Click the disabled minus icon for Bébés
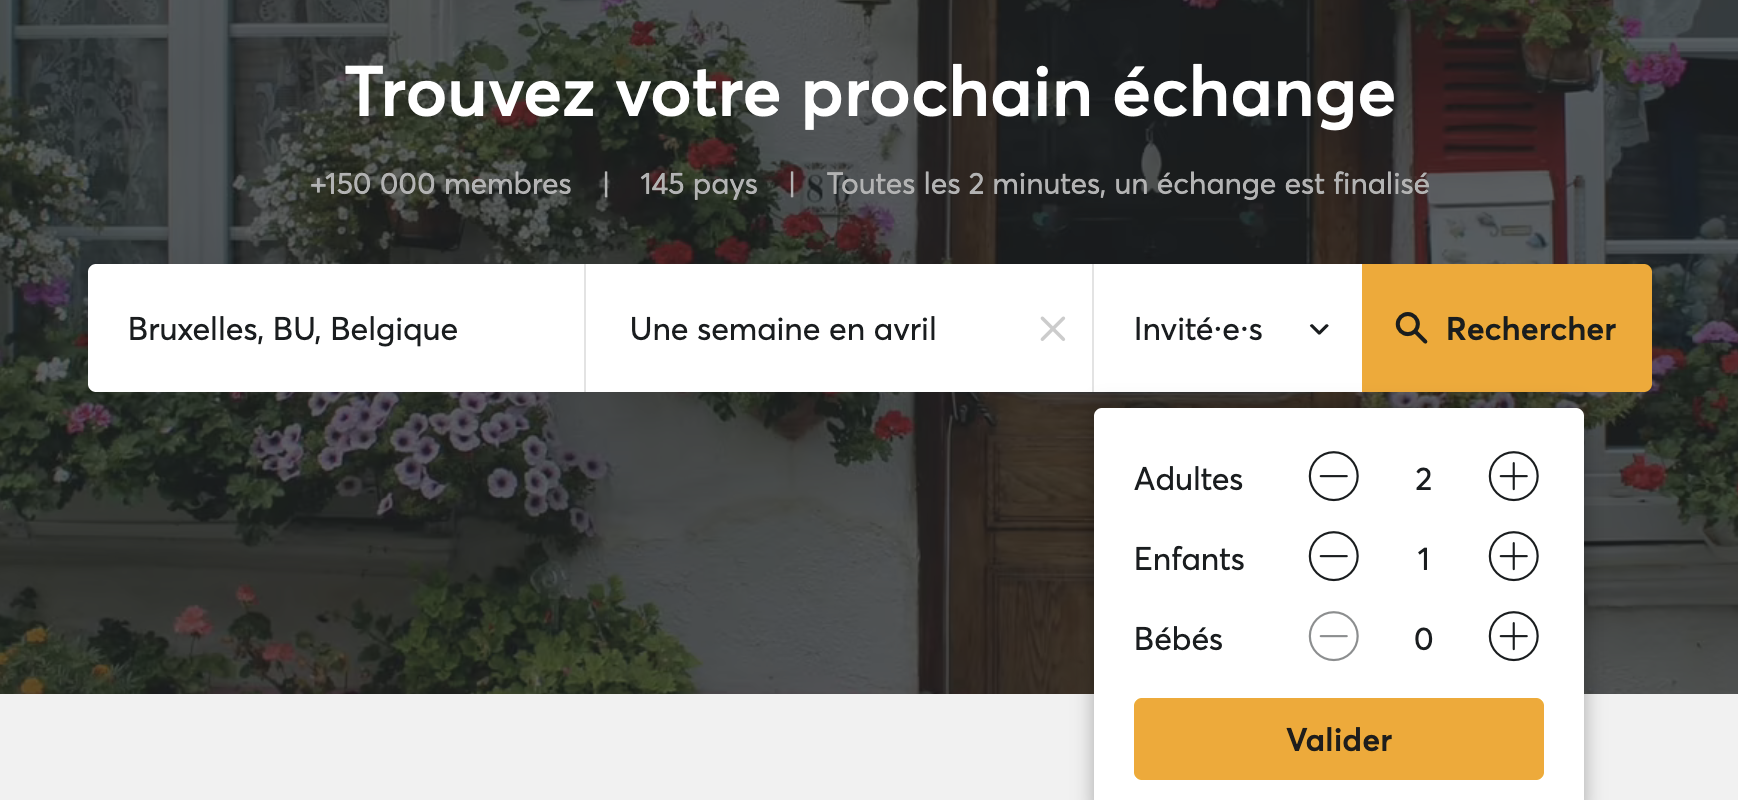 coord(1334,636)
